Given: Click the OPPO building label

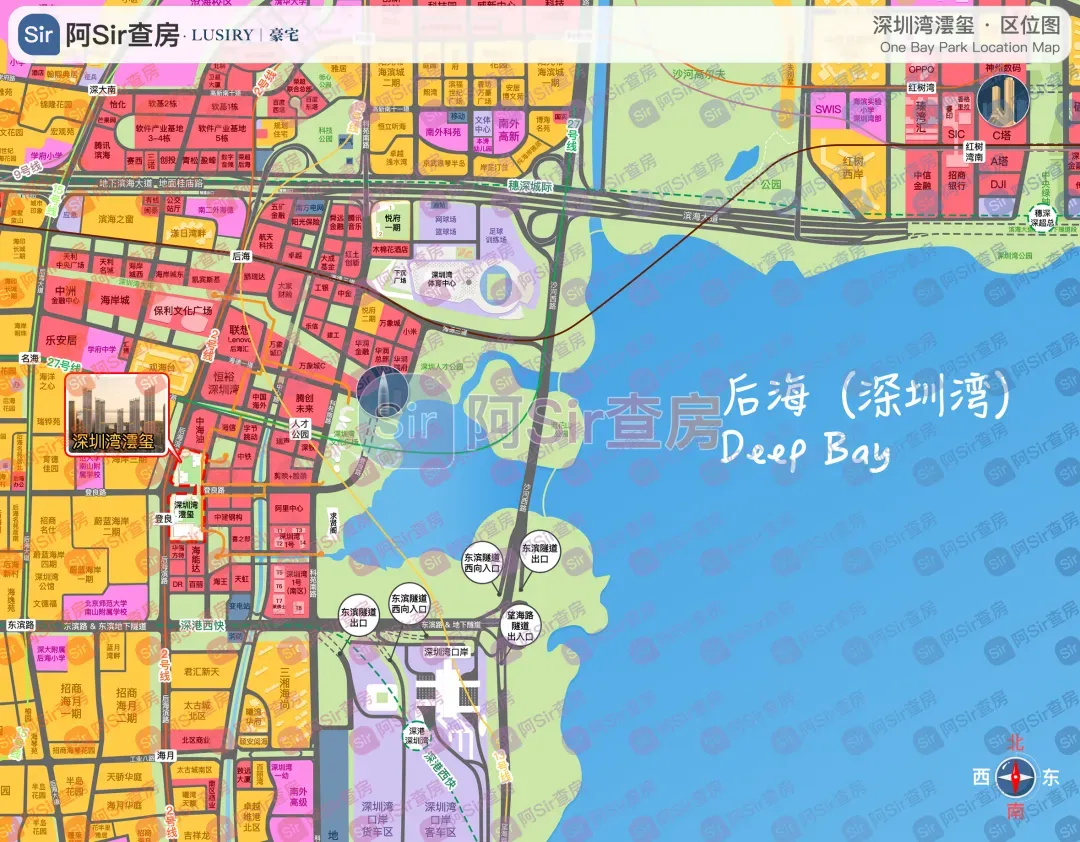Looking at the screenshot, I should (x=921, y=70).
